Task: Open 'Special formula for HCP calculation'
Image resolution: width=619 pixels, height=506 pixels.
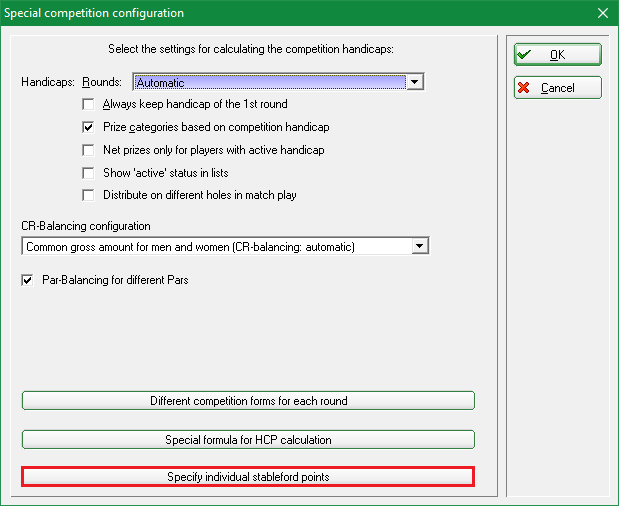Action: tap(248, 439)
